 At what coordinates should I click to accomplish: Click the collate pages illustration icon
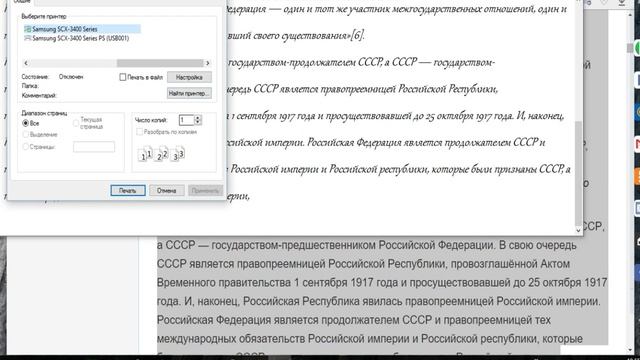[161, 153]
